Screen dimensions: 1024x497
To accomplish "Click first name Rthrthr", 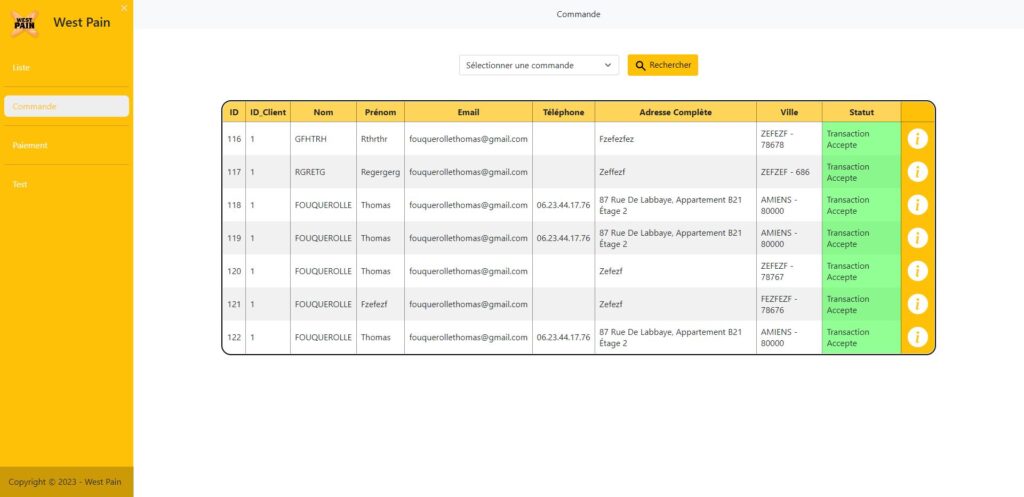I will [x=374, y=139].
